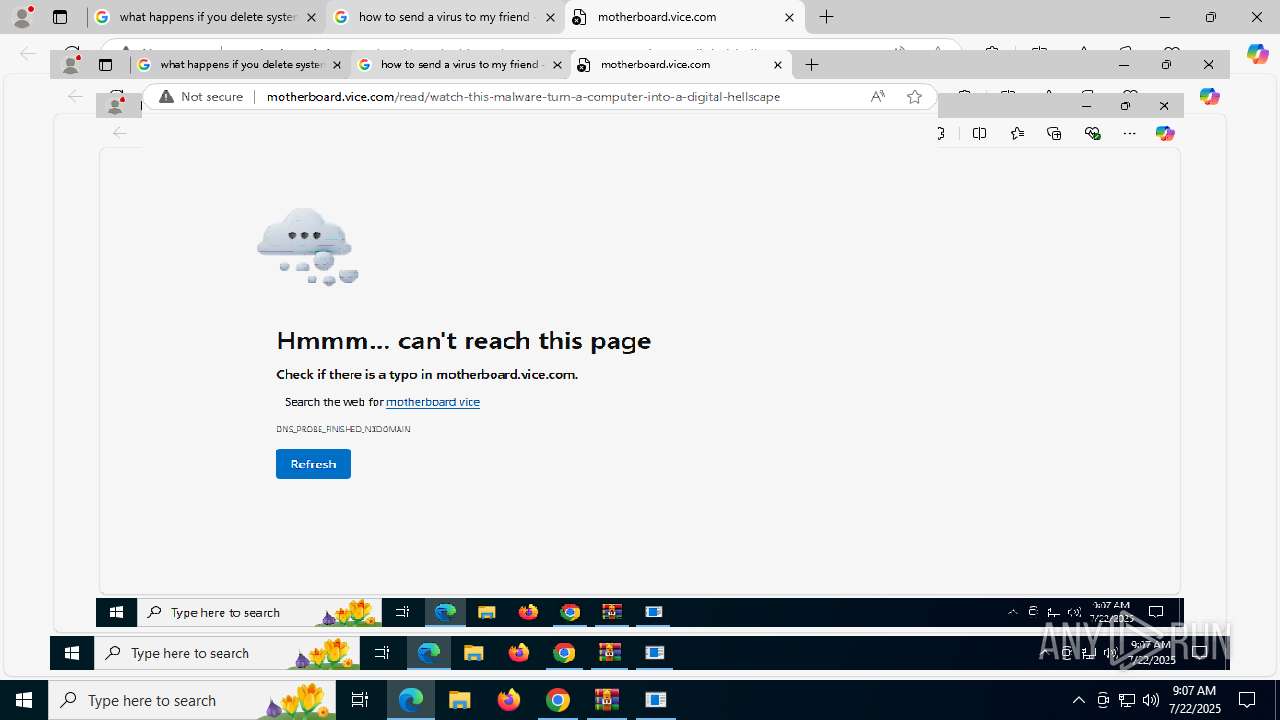
Task: Click the motherboard.vice.com URL address field
Action: [x=523, y=97]
